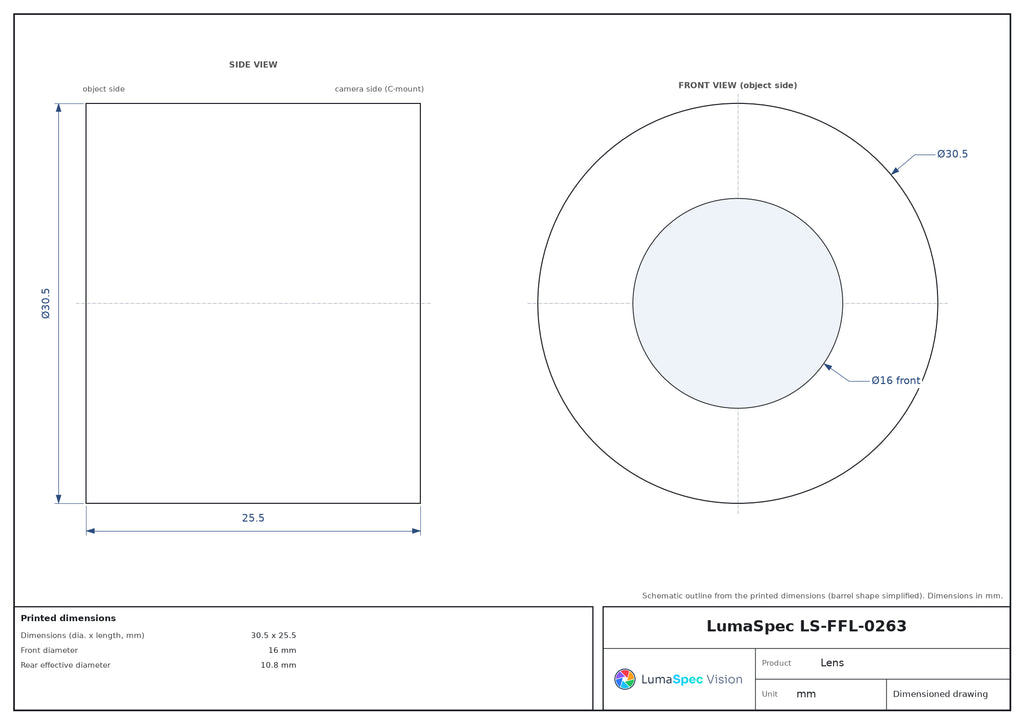Click the vertical Ø30.5 dimension in side view
1024x724 pixels.
pyautogui.click(x=46, y=304)
